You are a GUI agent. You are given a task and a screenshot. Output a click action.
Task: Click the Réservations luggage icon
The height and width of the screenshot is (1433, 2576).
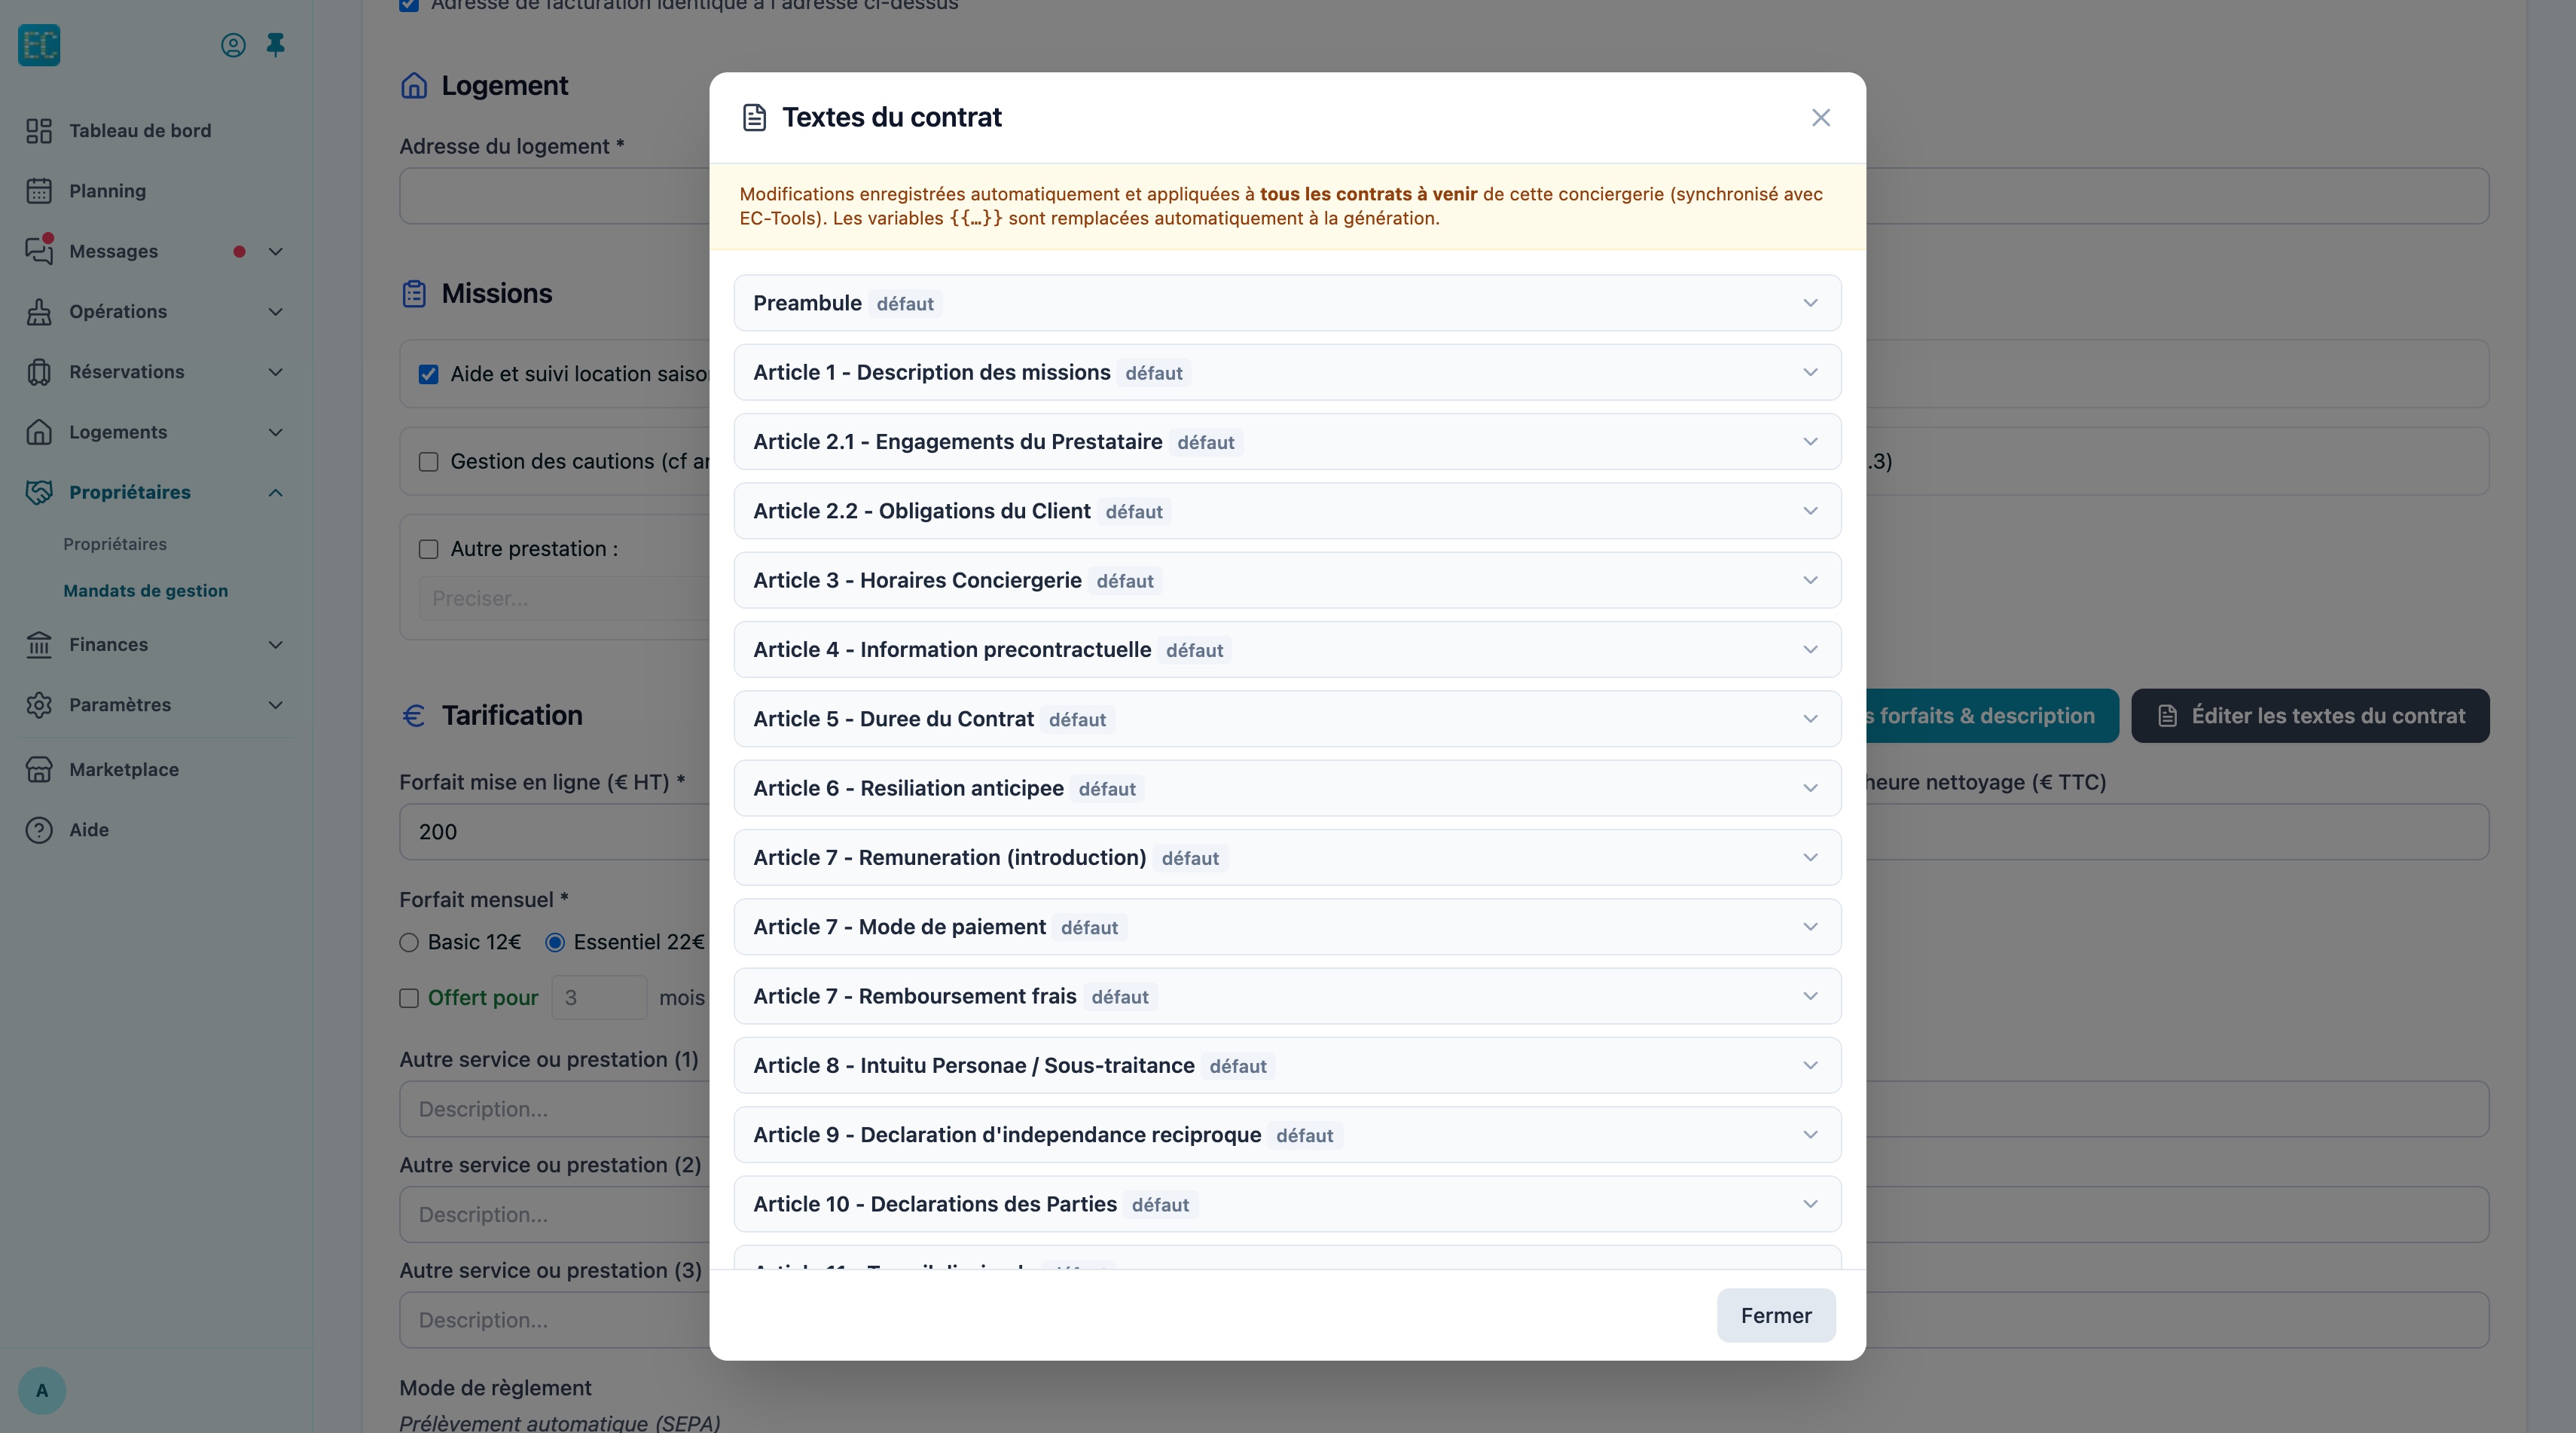(x=39, y=372)
